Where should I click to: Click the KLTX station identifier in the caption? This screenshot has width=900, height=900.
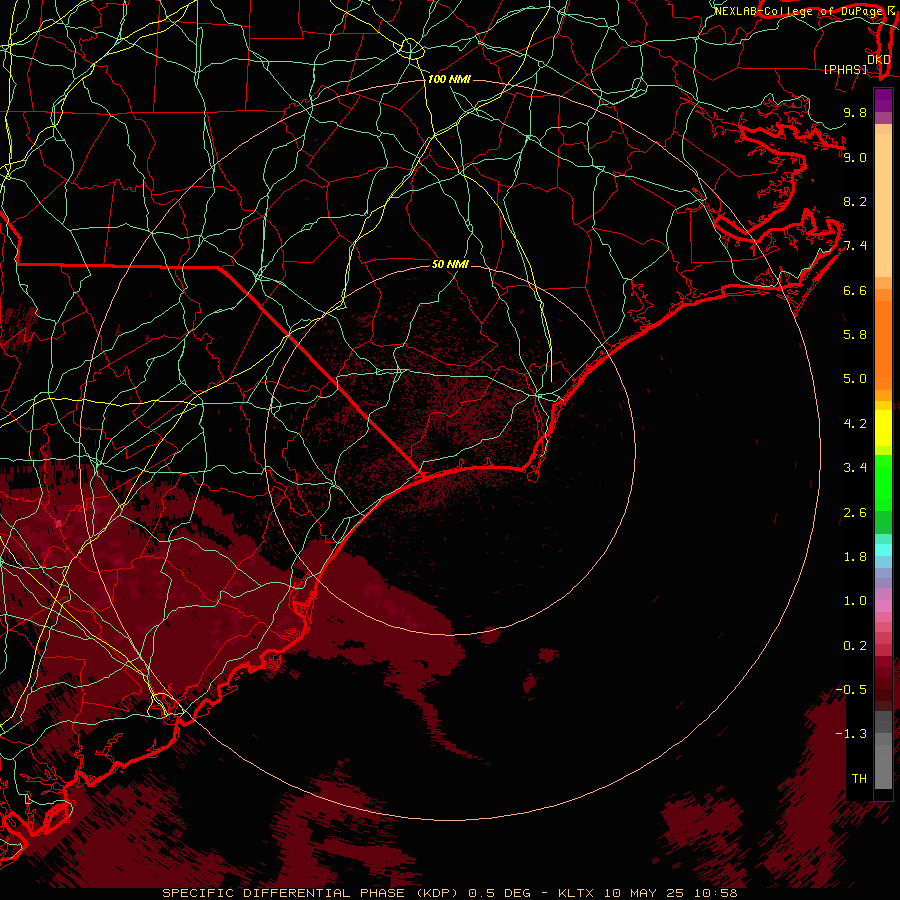click(x=576, y=893)
